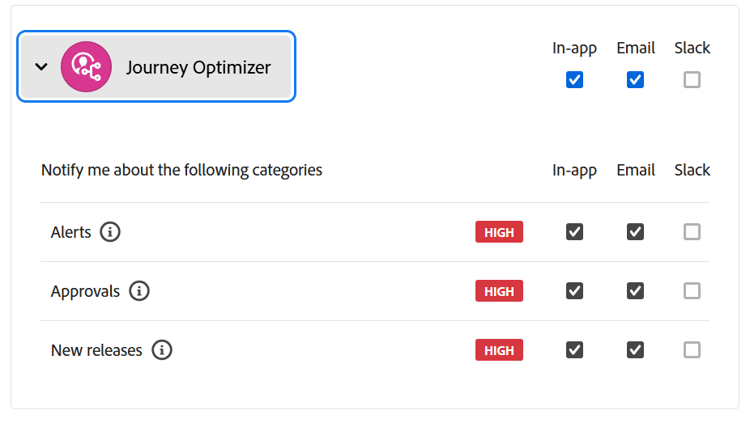Uncheck Journey Optimizer In-app checkbox
This screenshot has height=423, width=750.
coord(574,80)
